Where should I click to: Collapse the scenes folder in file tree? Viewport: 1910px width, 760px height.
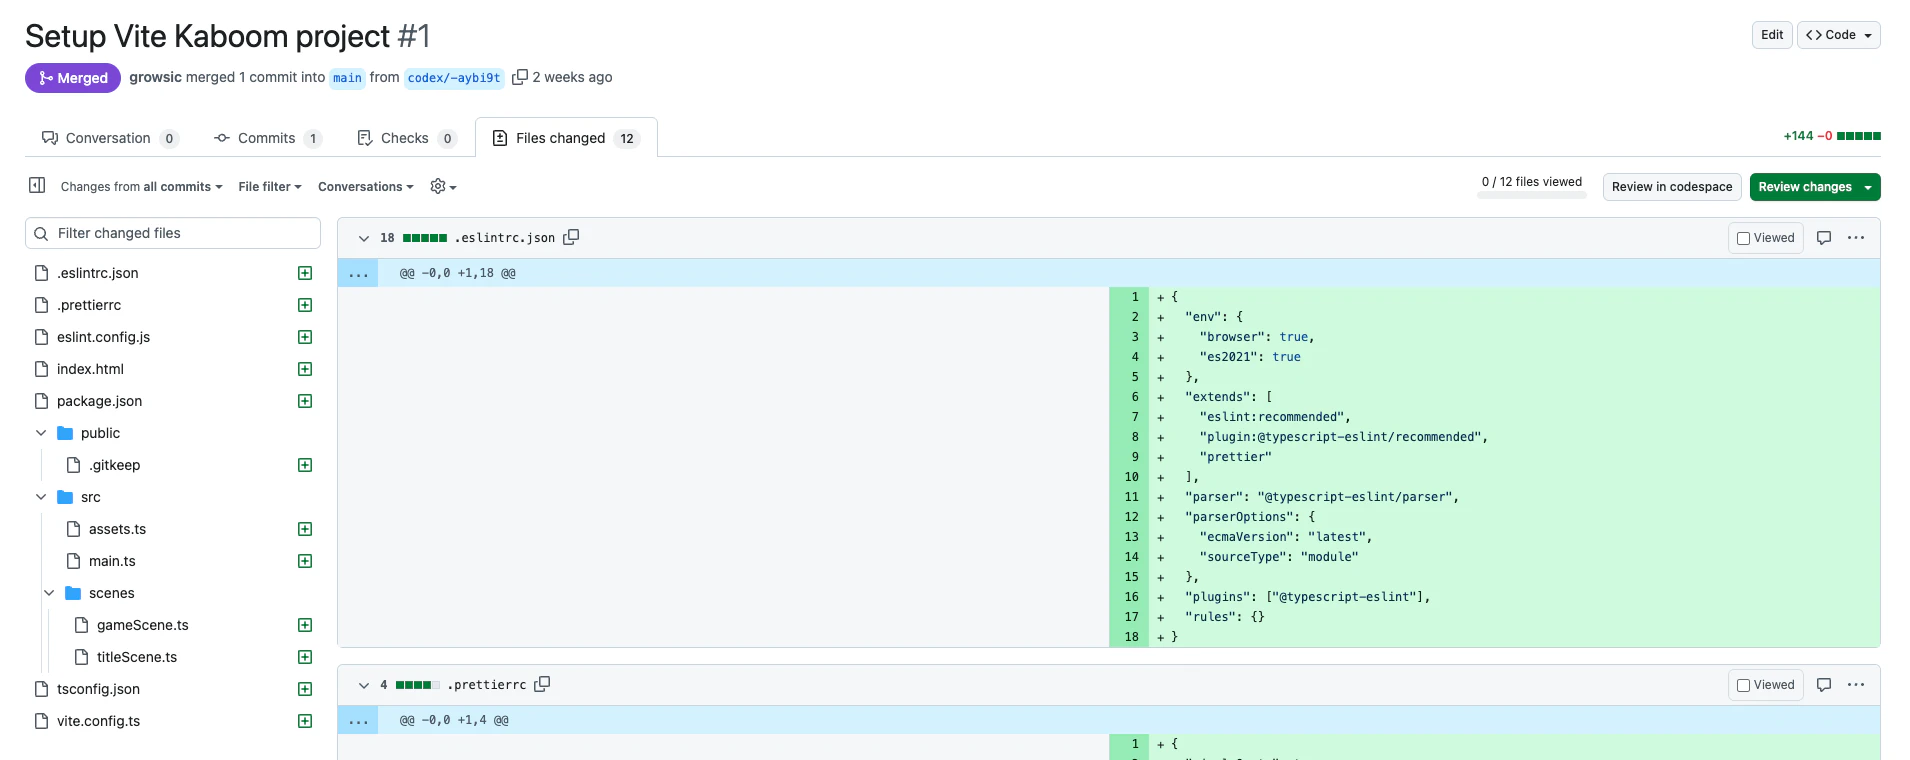pos(49,593)
